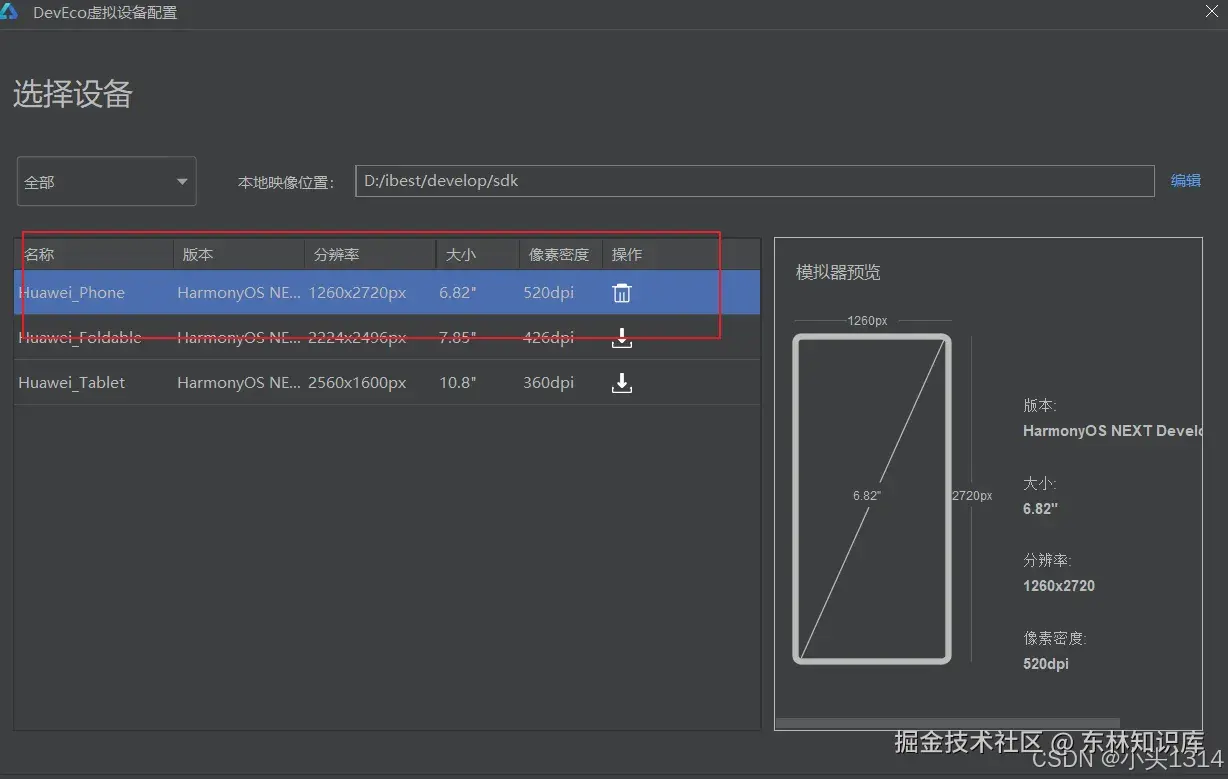Select the Huawei_Foldable device row
The image size is (1228, 779).
(x=387, y=338)
